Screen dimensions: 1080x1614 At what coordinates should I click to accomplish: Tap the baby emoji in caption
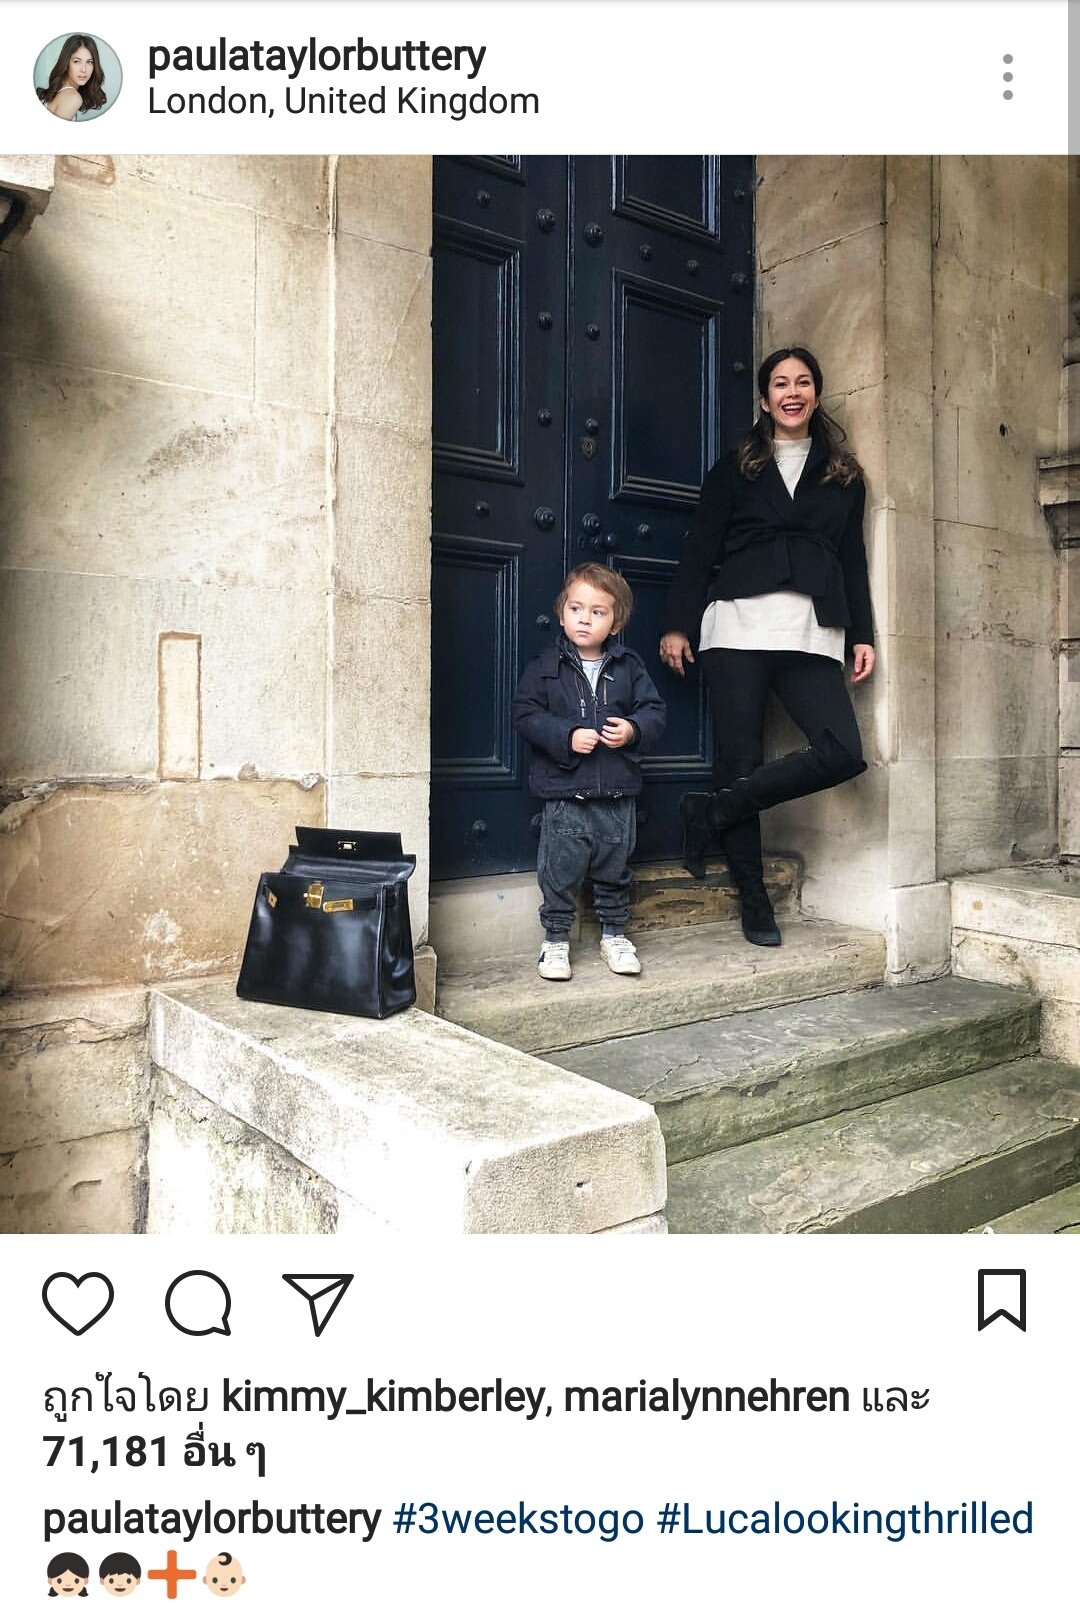tap(223, 1574)
